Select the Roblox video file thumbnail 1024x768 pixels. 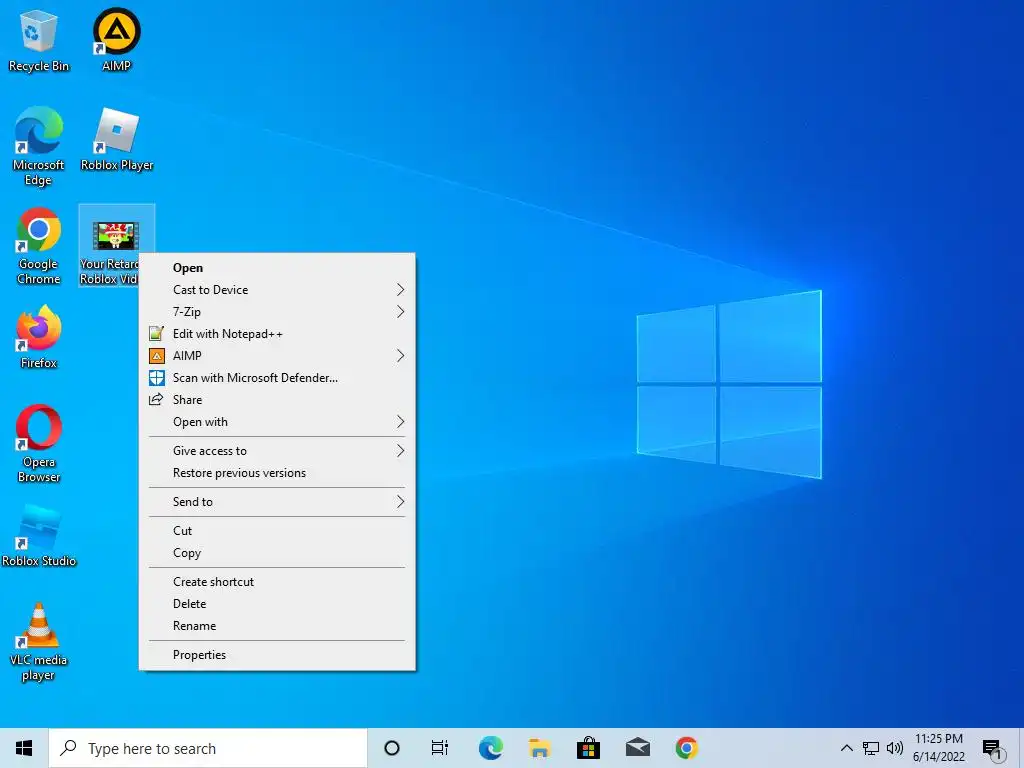(115, 236)
